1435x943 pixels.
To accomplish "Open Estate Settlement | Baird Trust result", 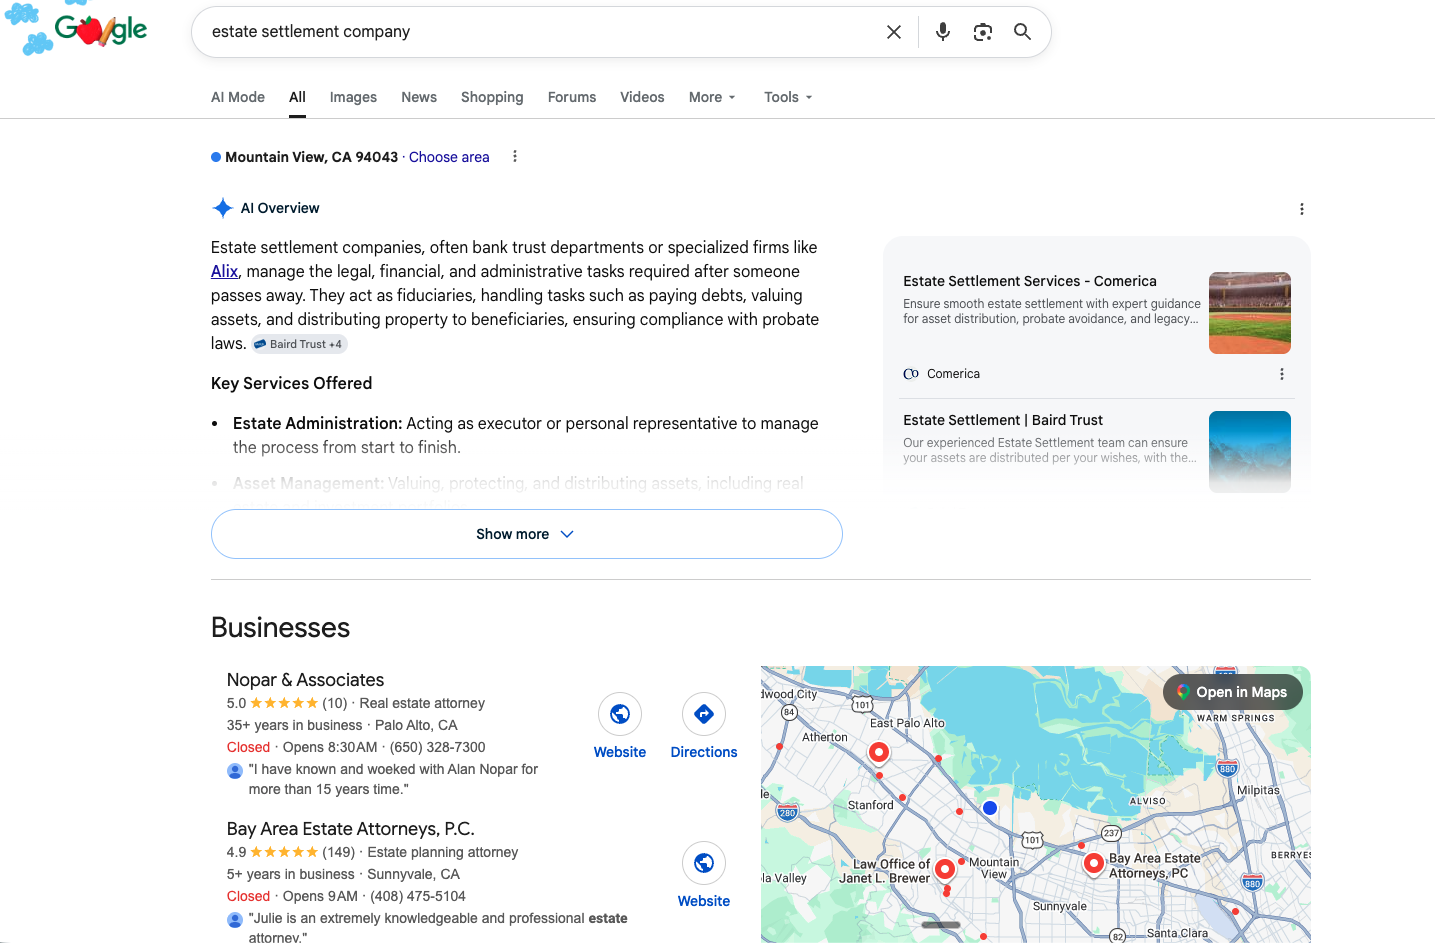I will 1003,420.
